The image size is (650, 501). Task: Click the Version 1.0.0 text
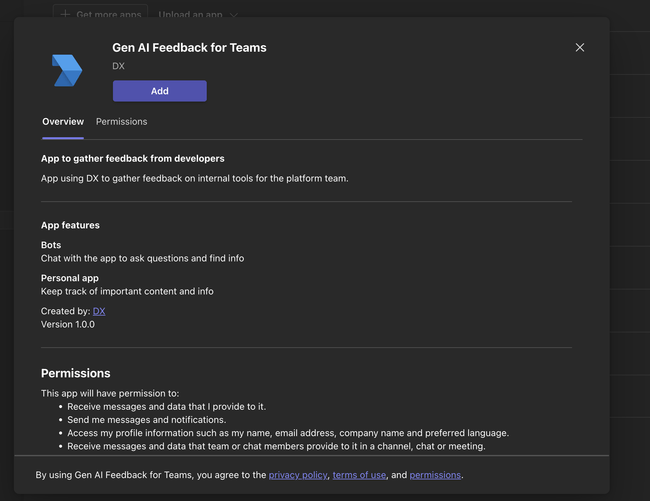68,324
